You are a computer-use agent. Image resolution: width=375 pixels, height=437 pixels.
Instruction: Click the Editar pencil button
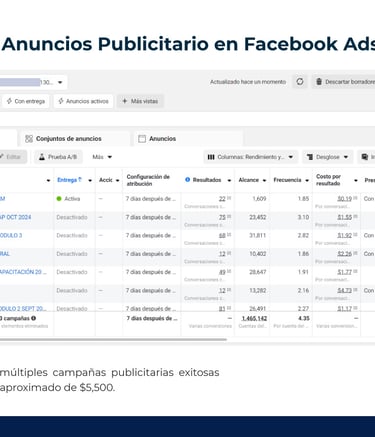13,157
